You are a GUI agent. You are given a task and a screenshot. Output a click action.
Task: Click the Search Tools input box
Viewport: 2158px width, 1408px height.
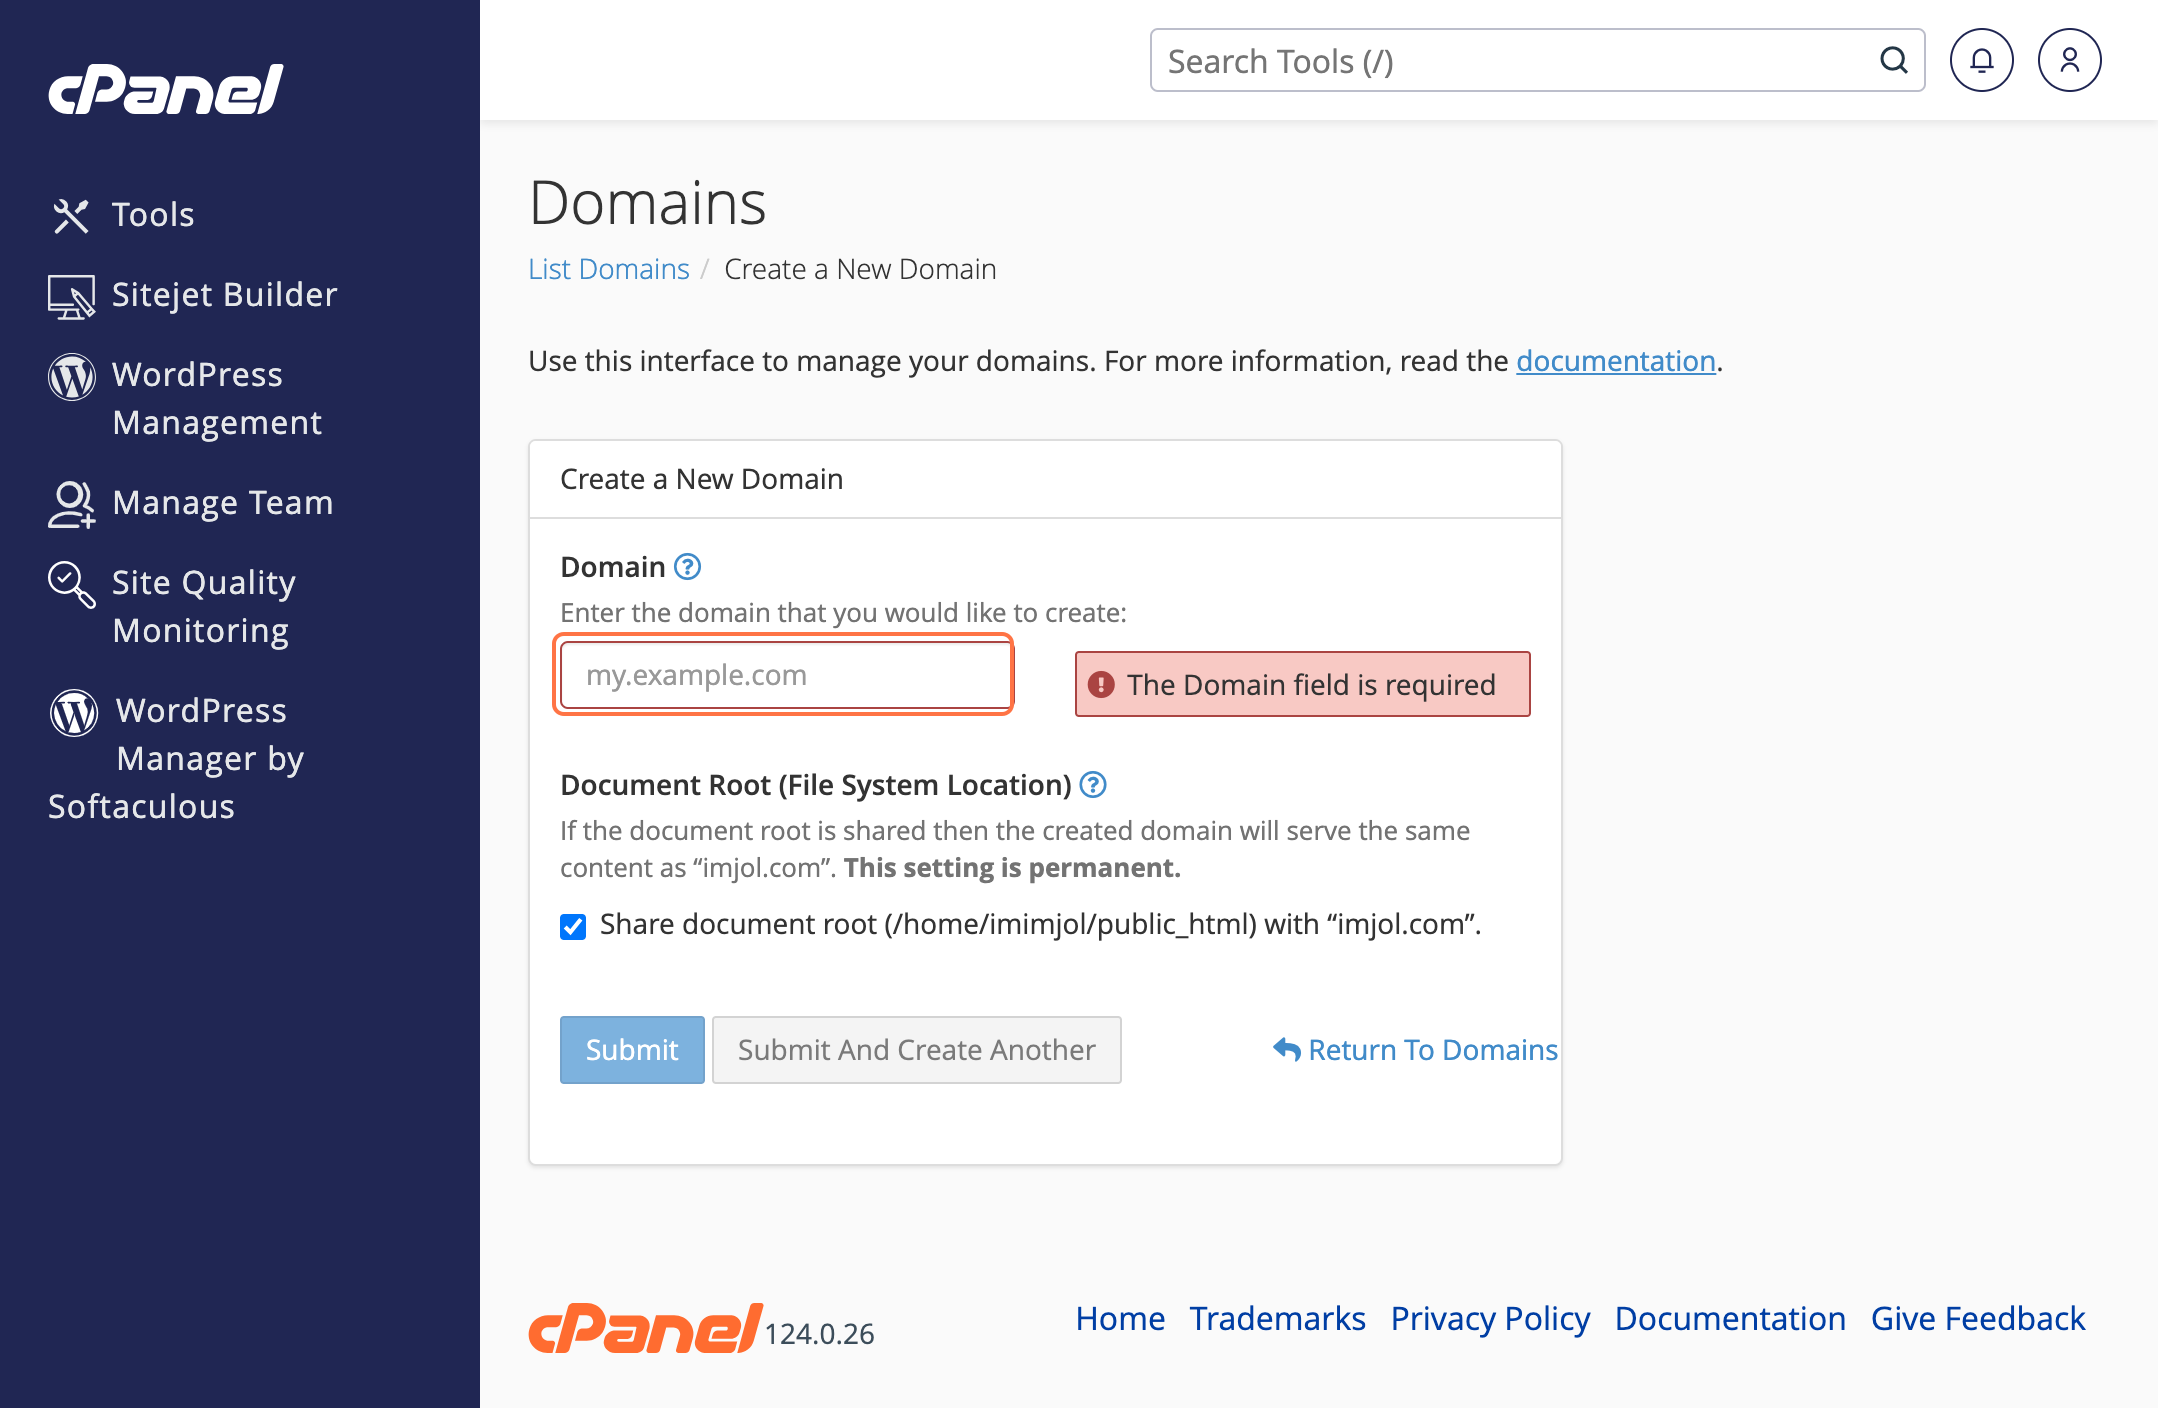1537,60
